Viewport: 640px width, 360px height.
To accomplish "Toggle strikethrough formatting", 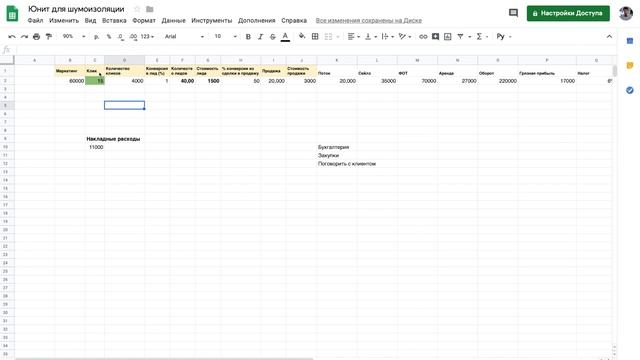I will pyautogui.click(x=273, y=37).
